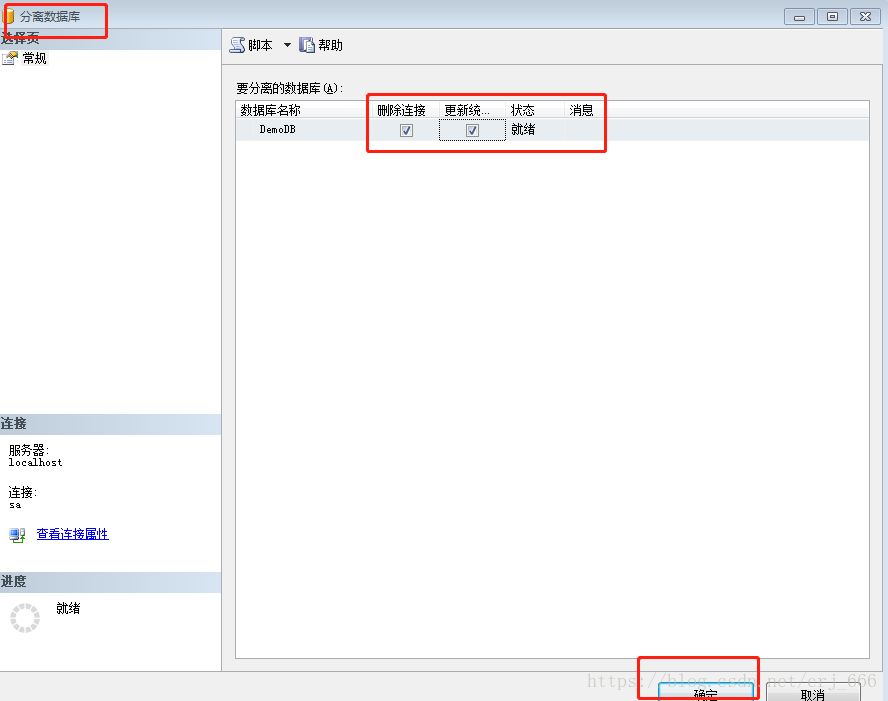Click the progress spinner indicator
The image size is (888, 701).
tap(25, 618)
